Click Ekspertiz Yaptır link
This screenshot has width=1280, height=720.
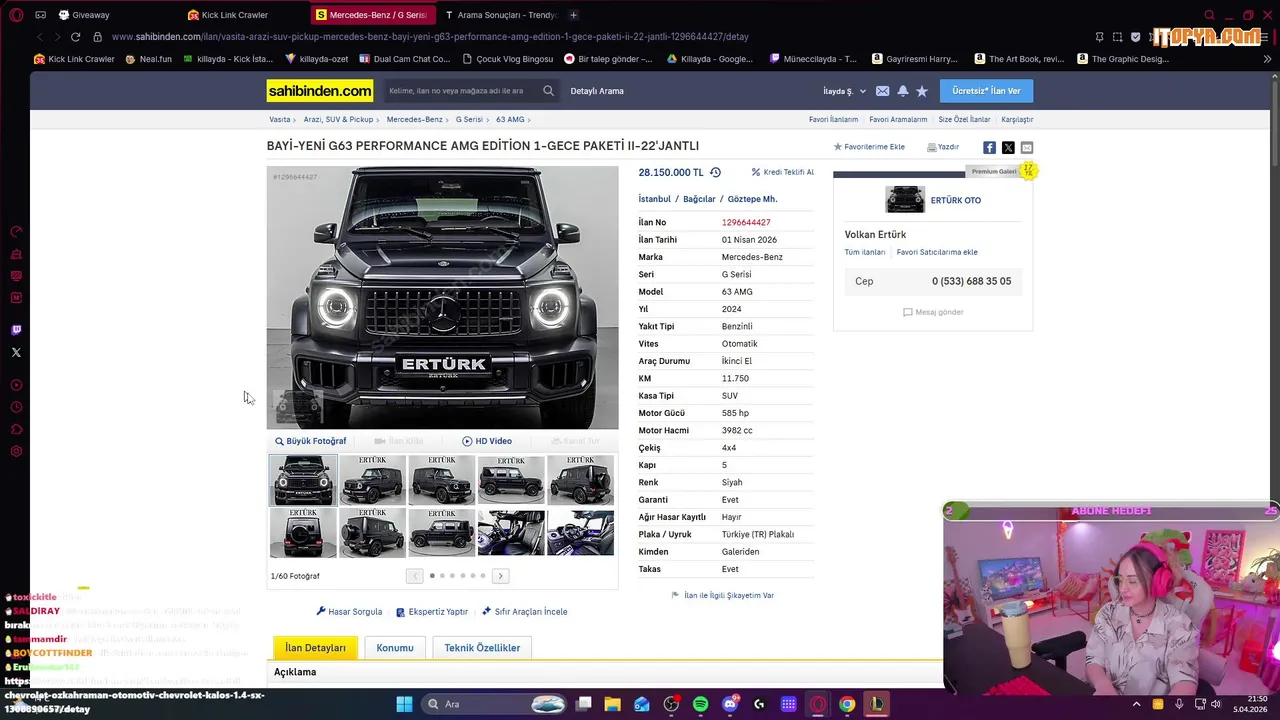tap(432, 612)
